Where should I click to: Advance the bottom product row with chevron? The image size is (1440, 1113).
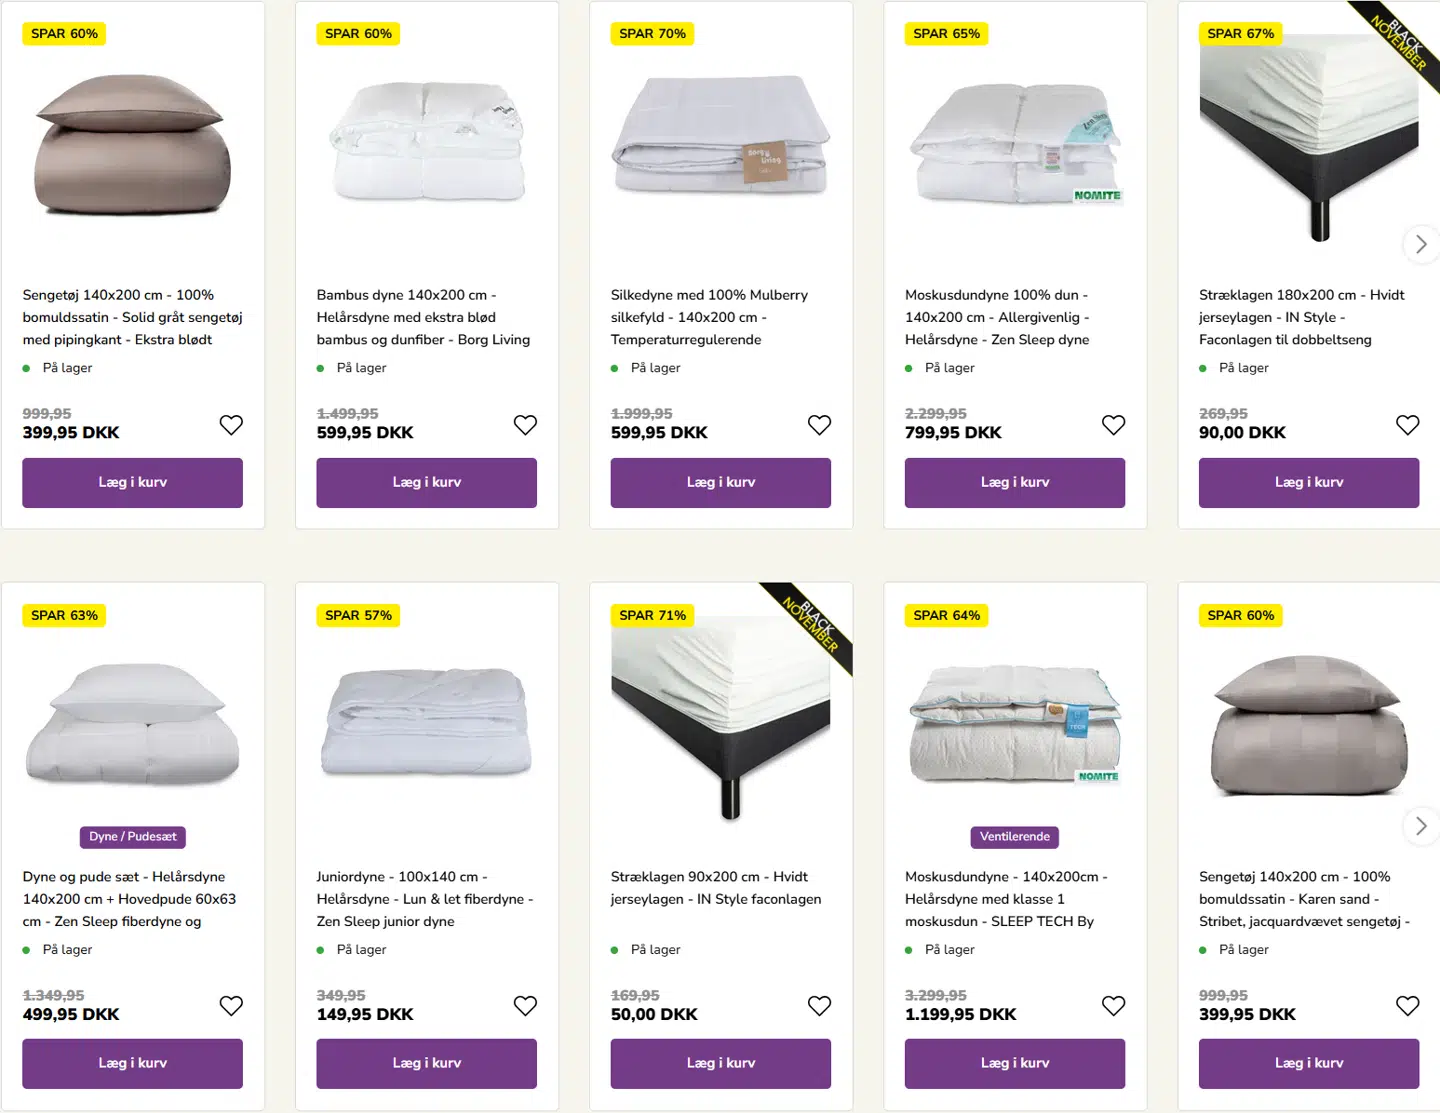(x=1420, y=826)
